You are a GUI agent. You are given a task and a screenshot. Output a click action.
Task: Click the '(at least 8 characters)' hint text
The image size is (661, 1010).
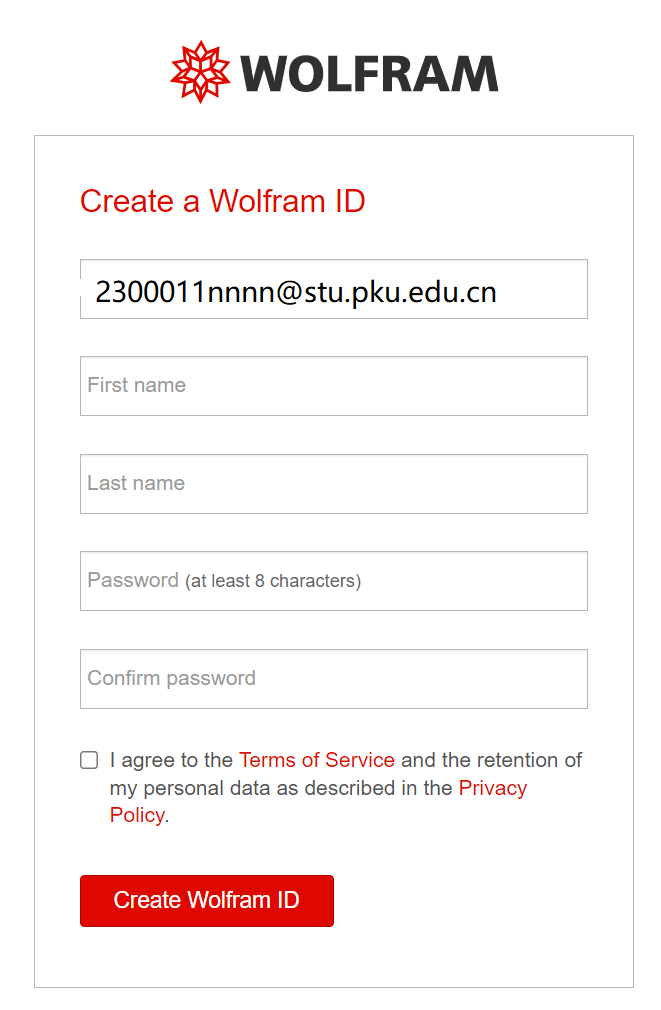(273, 581)
